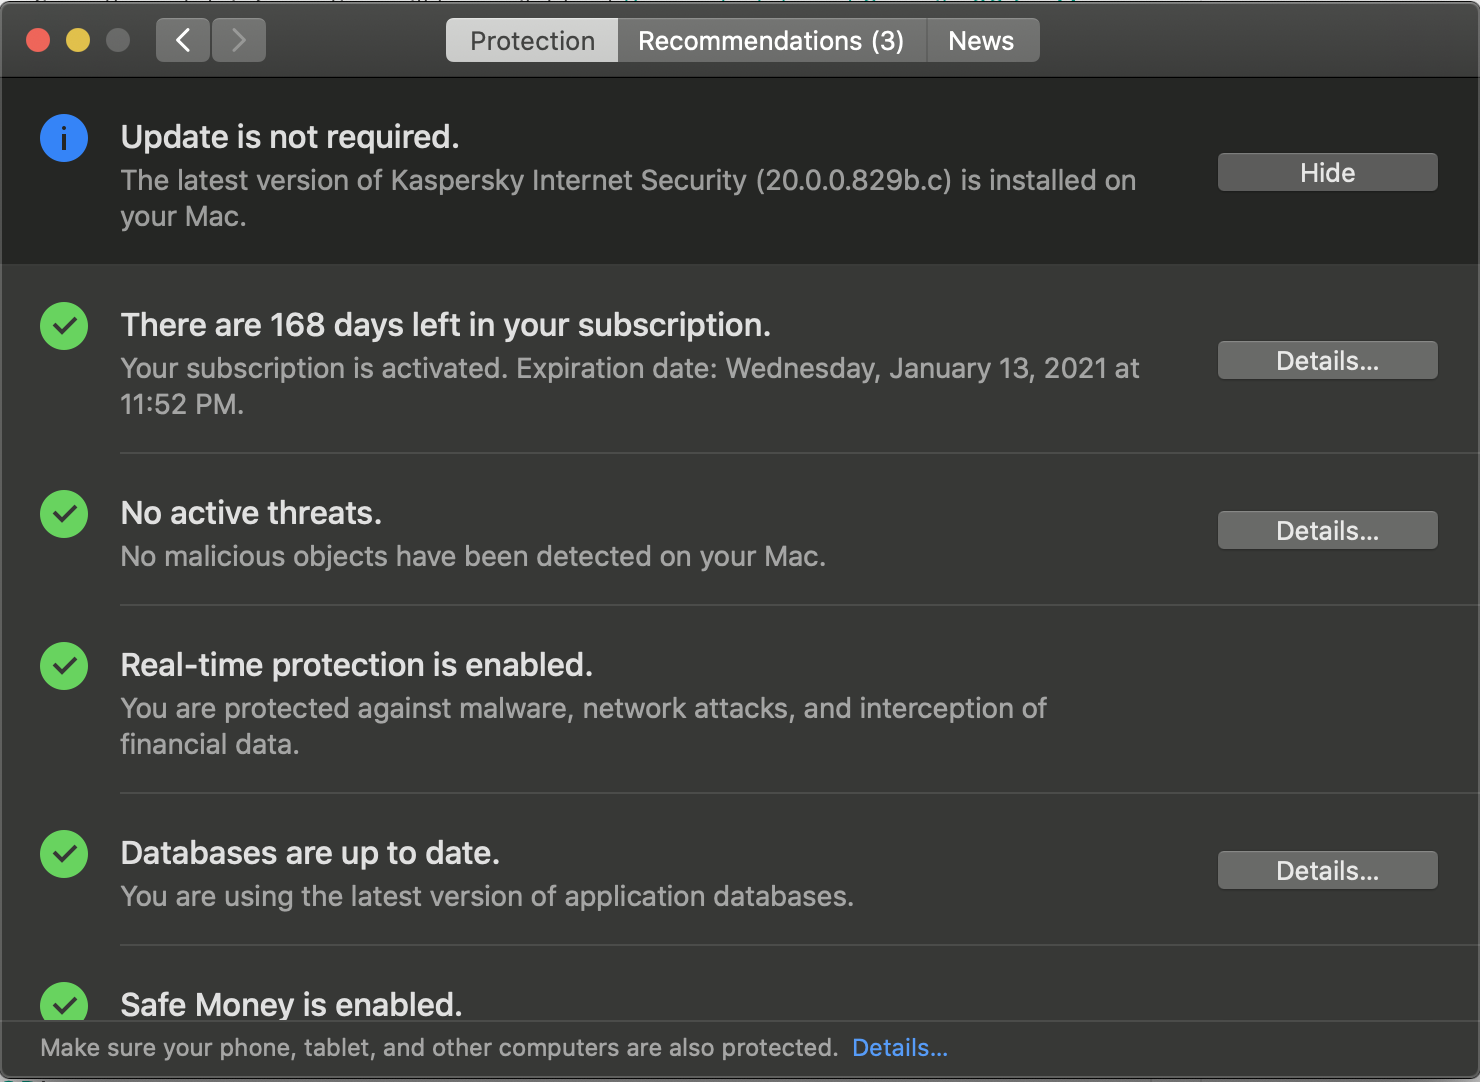Click green checkmark for Databases up to date
This screenshot has width=1480, height=1082.
pos(64,854)
